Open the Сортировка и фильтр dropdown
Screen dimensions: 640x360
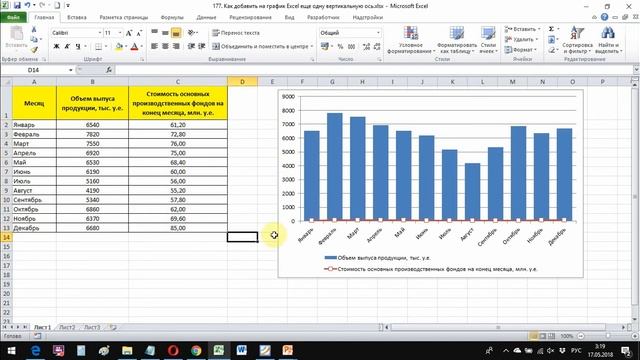[577, 40]
